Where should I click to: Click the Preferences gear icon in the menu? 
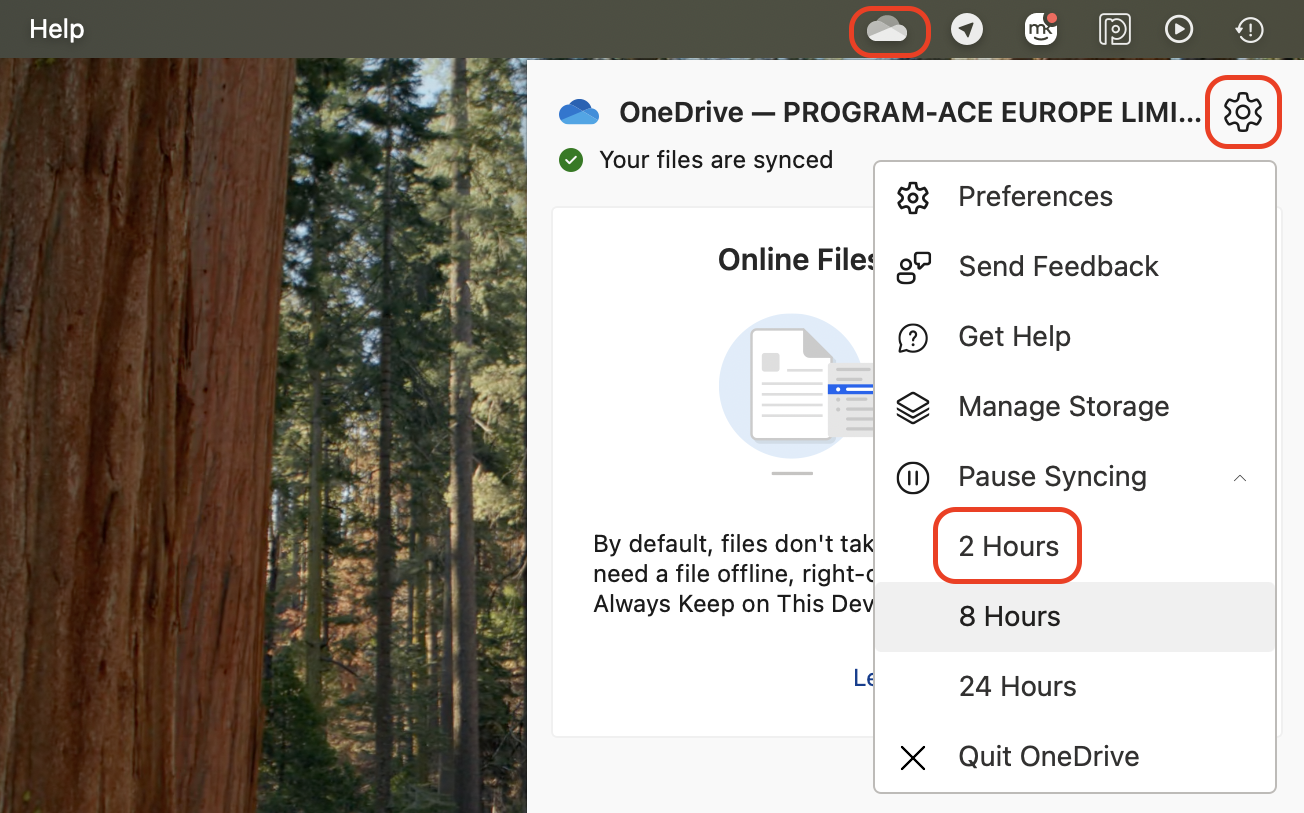pos(913,197)
